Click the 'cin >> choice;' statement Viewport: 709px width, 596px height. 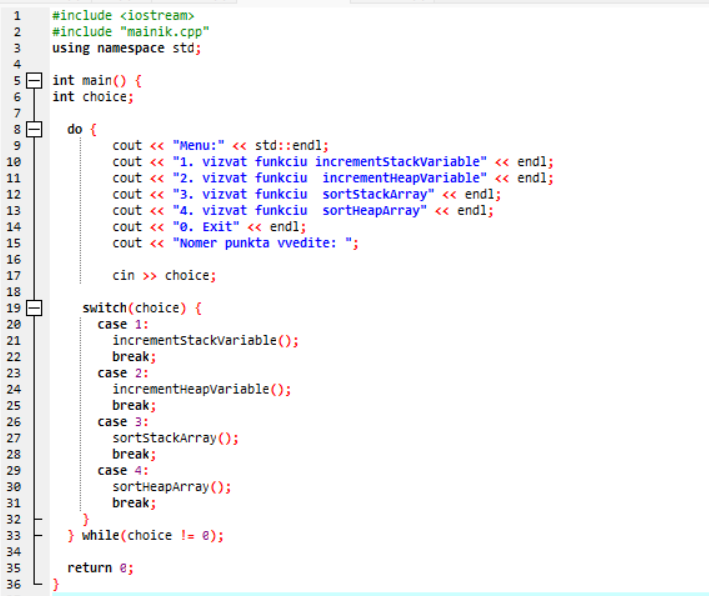click(x=164, y=275)
